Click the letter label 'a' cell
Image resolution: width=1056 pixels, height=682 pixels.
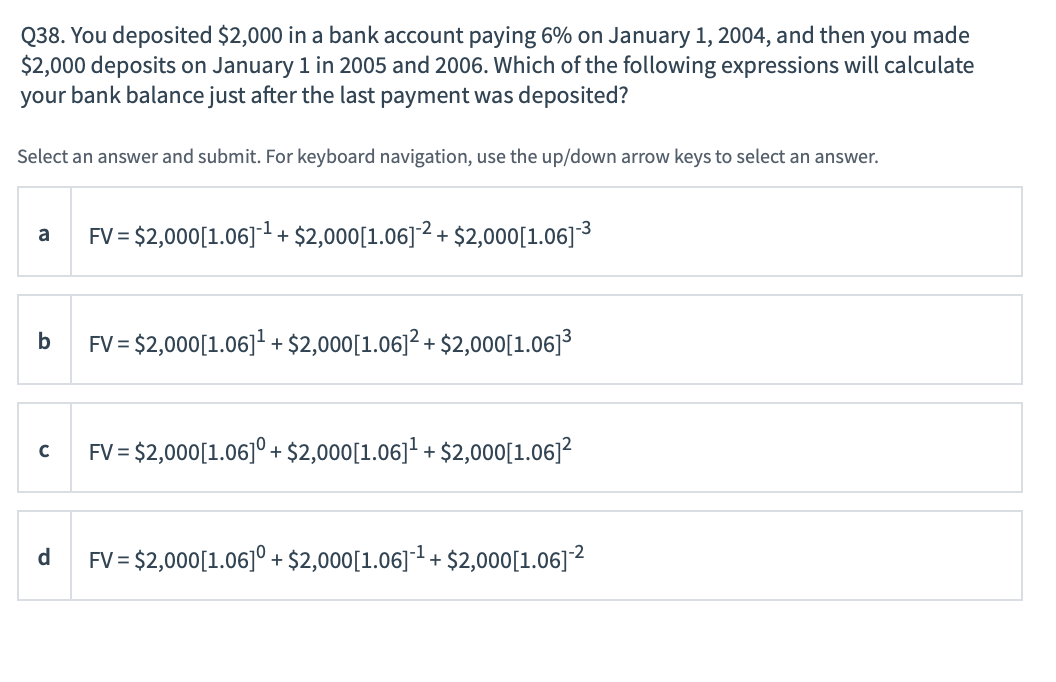tap(44, 231)
